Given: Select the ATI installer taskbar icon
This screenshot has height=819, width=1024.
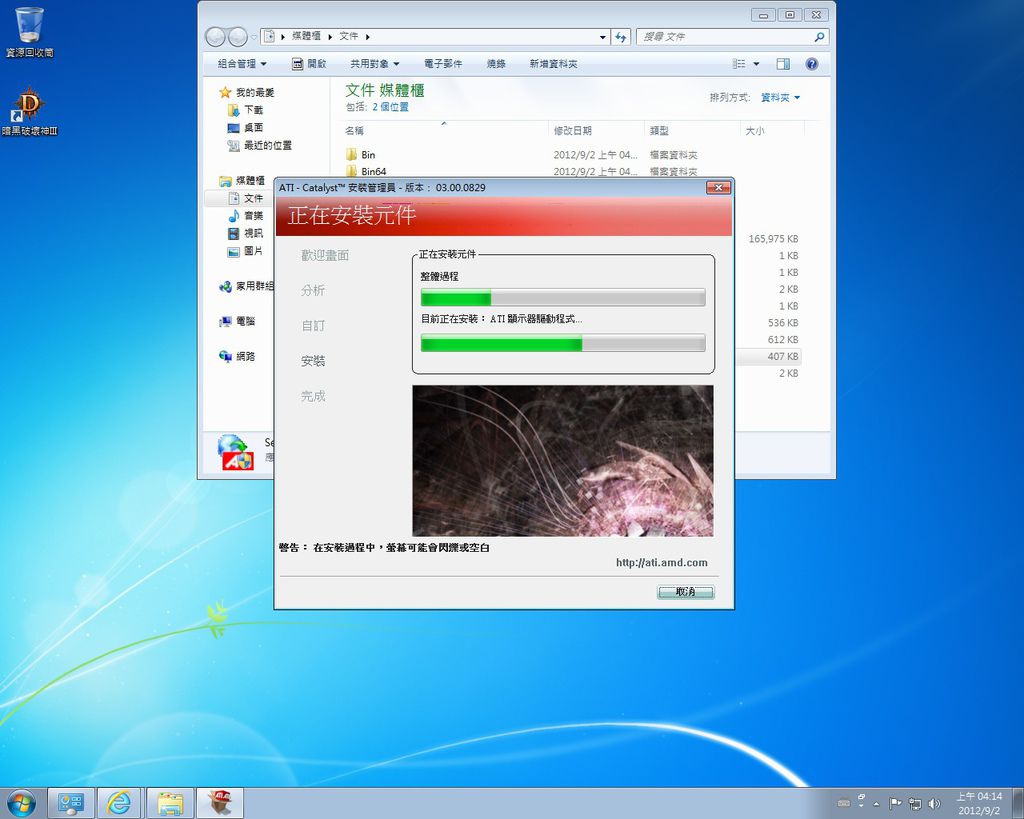Looking at the screenshot, I should pos(219,803).
